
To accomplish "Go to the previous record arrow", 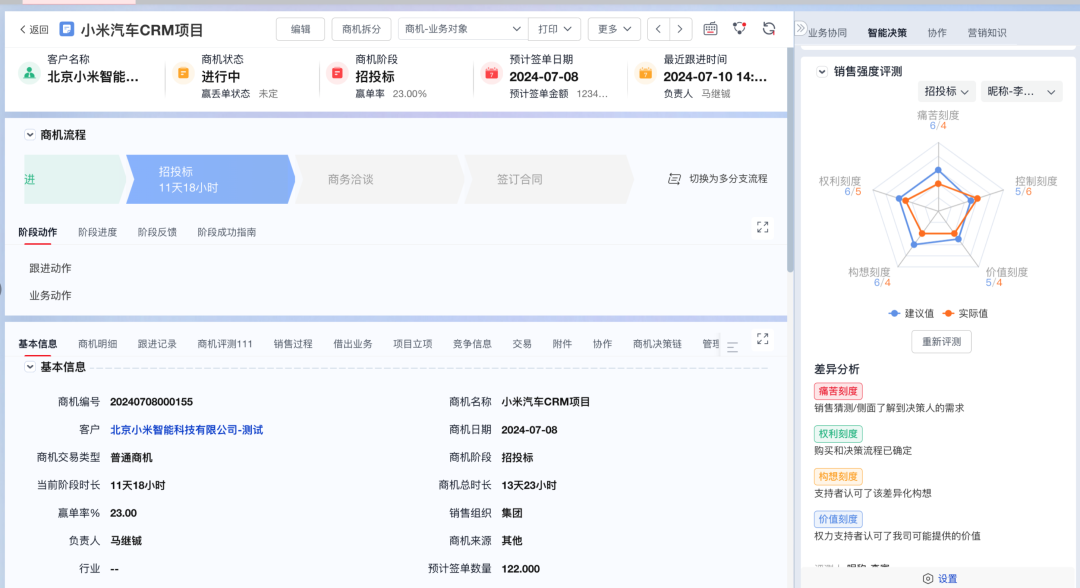I will pos(658,29).
